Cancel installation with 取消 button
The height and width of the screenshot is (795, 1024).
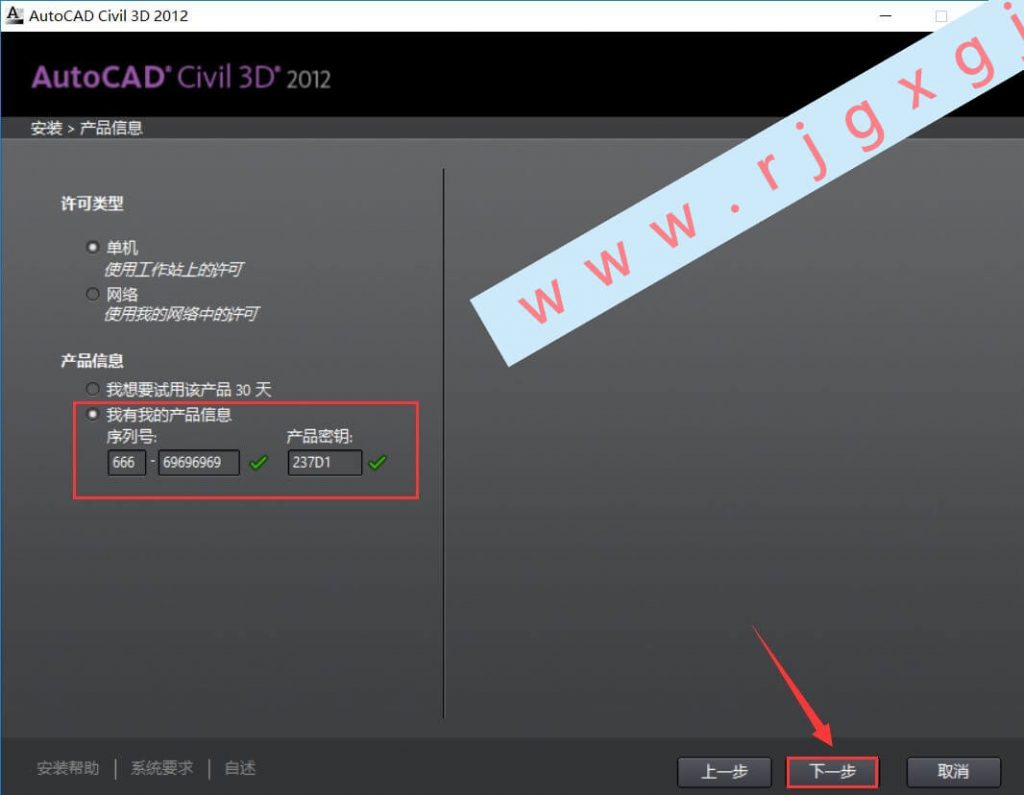point(953,771)
